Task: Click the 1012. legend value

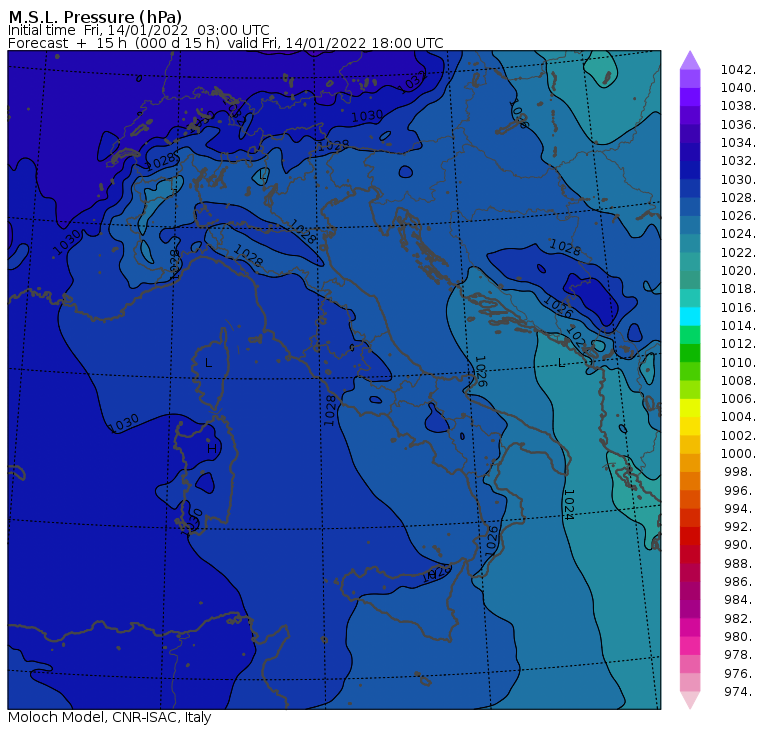Action: pos(738,344)
